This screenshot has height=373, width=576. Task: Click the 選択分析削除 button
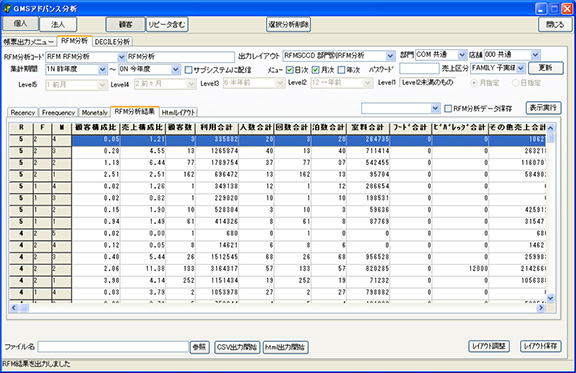tap(288, 25)
